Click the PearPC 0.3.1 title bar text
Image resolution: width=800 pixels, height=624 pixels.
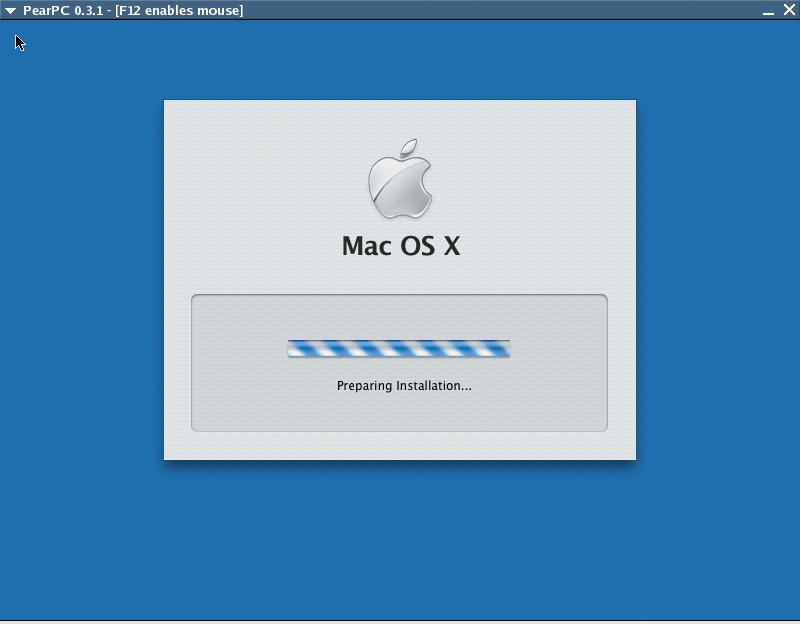tap(133, 10)
